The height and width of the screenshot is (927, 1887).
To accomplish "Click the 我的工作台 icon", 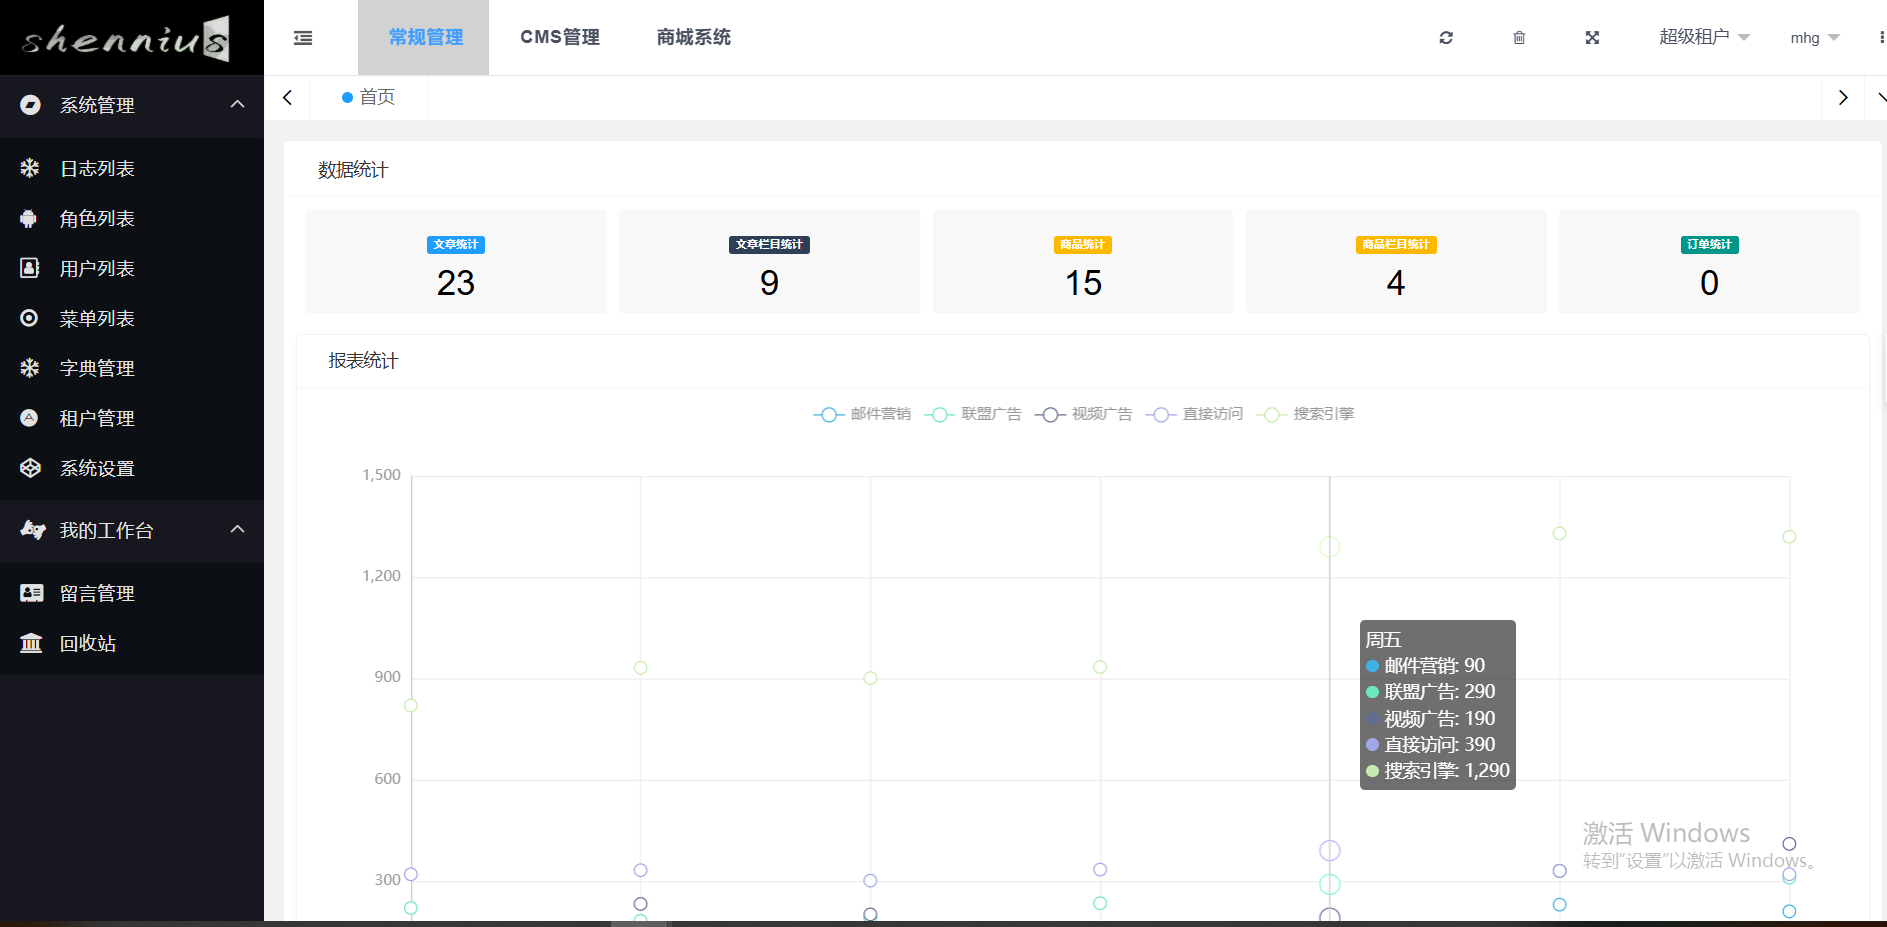I will tap(33, 530).
